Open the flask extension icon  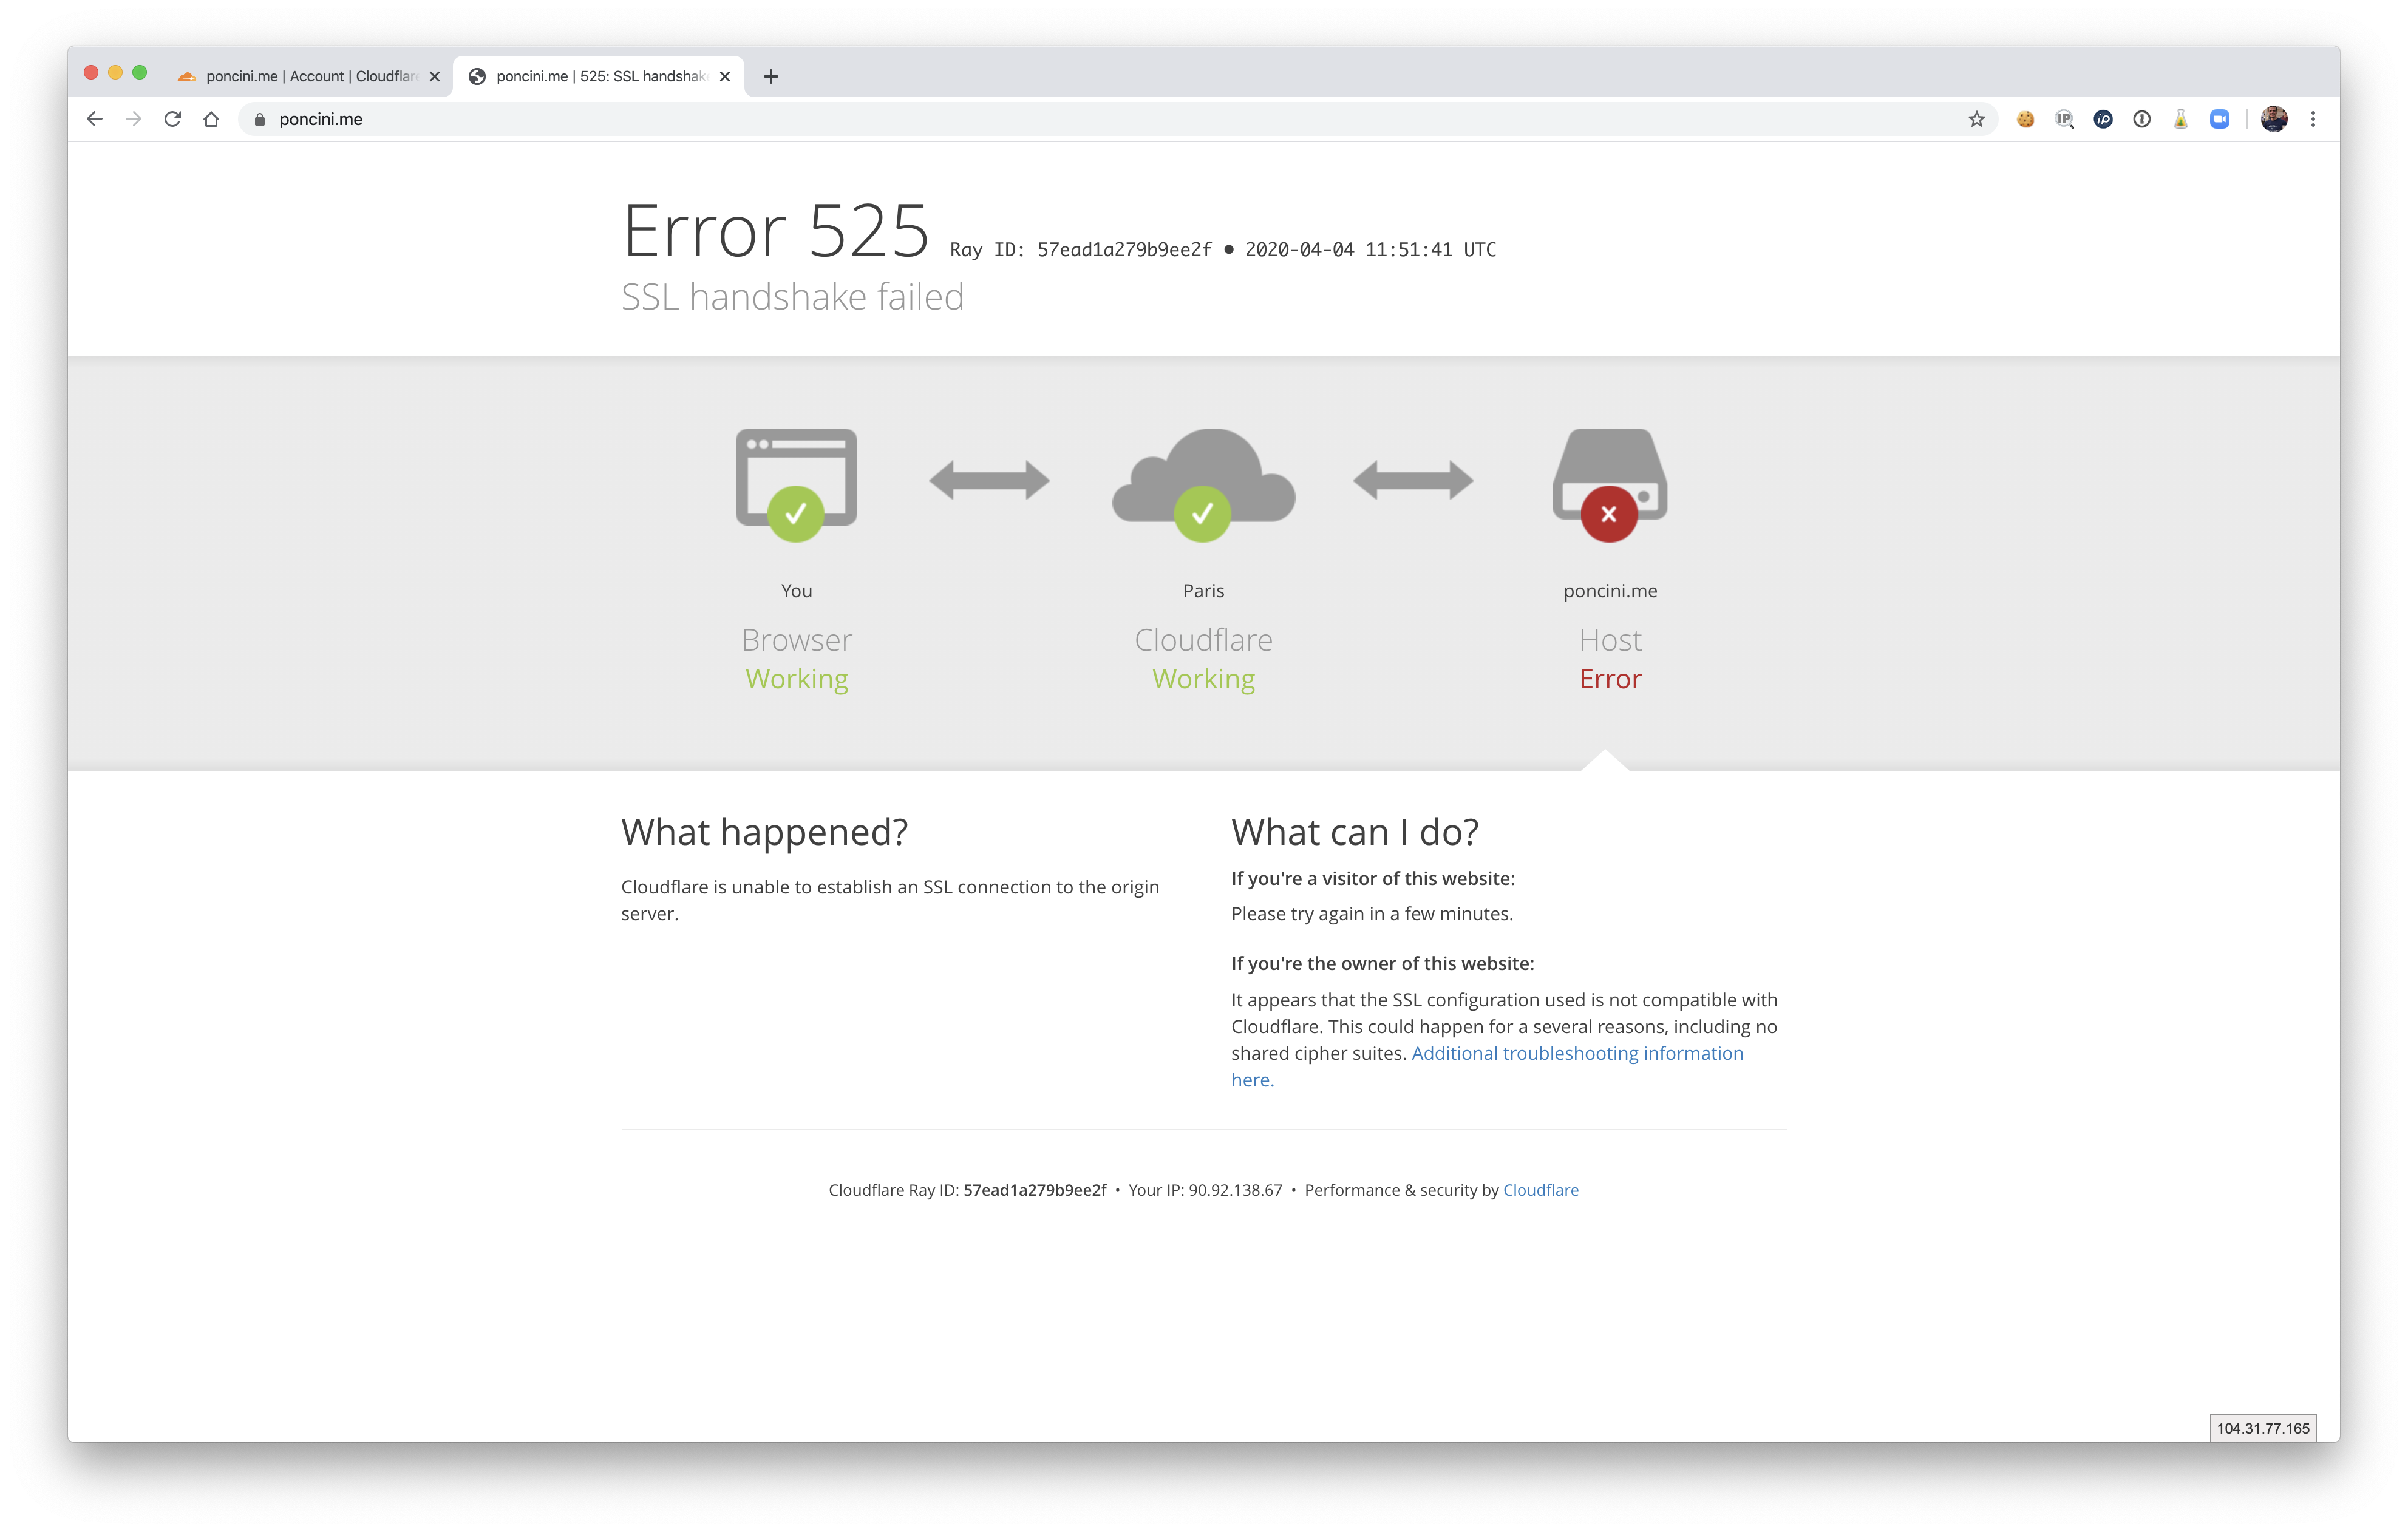(x=2181, y=119)
